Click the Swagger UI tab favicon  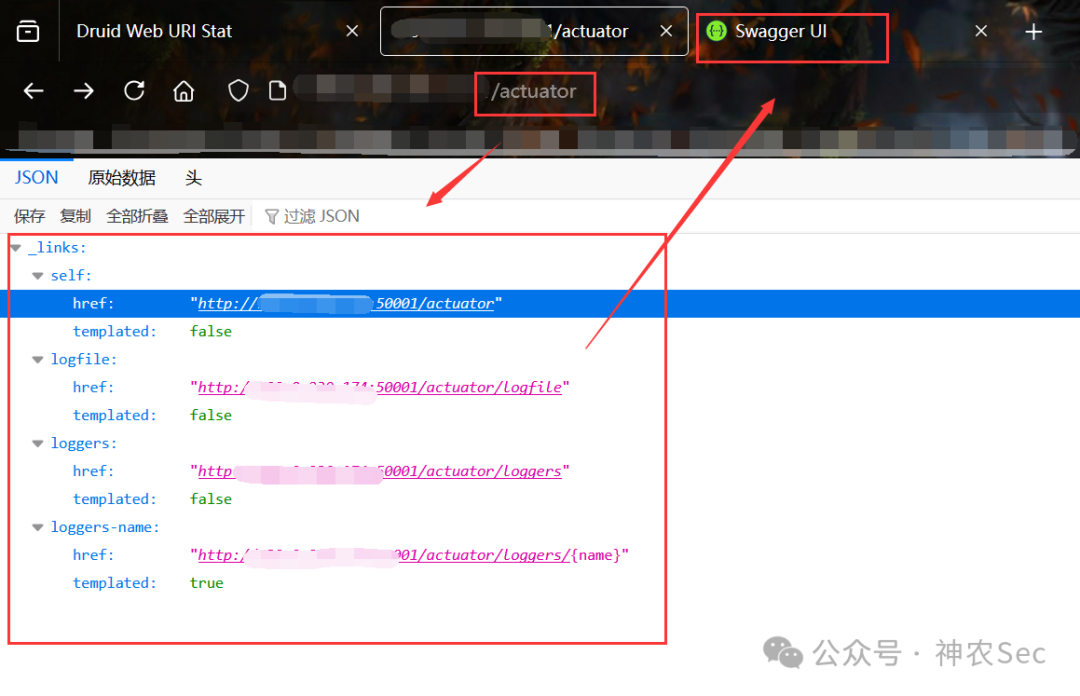(x=716, y=31)
